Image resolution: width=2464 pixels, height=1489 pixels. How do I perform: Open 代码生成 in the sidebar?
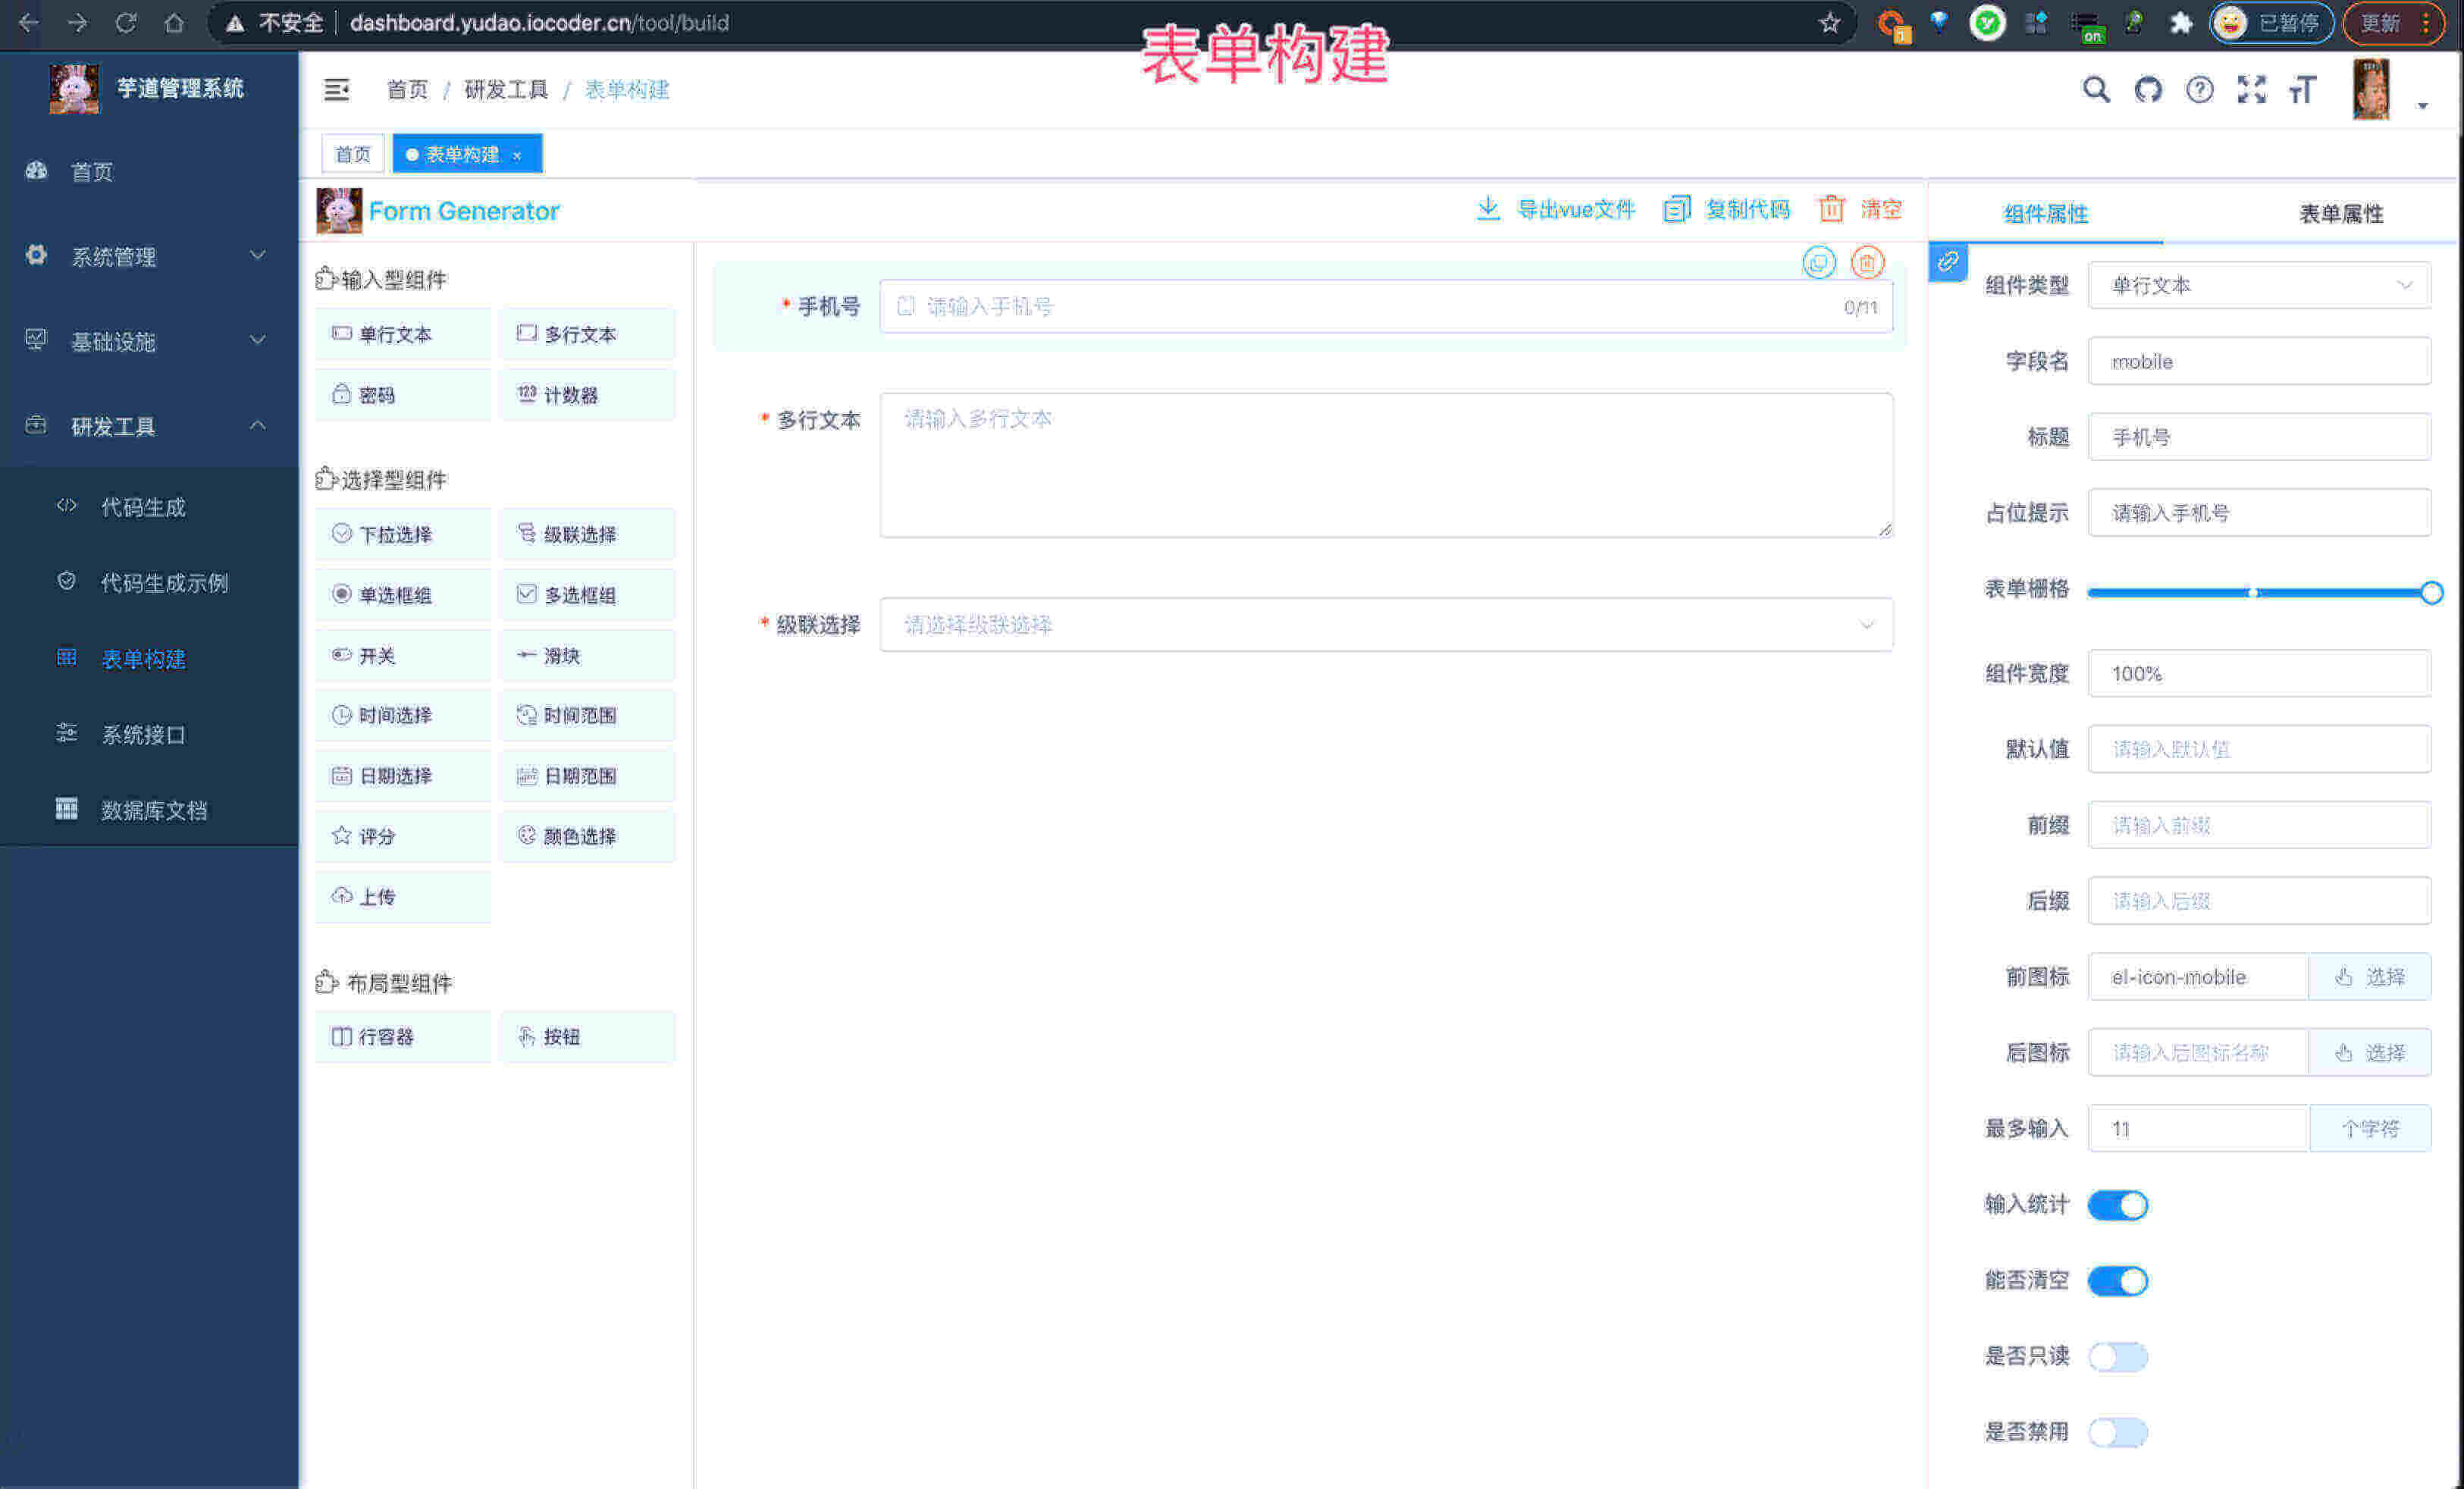pyautogui.click(x=144, y=507)
